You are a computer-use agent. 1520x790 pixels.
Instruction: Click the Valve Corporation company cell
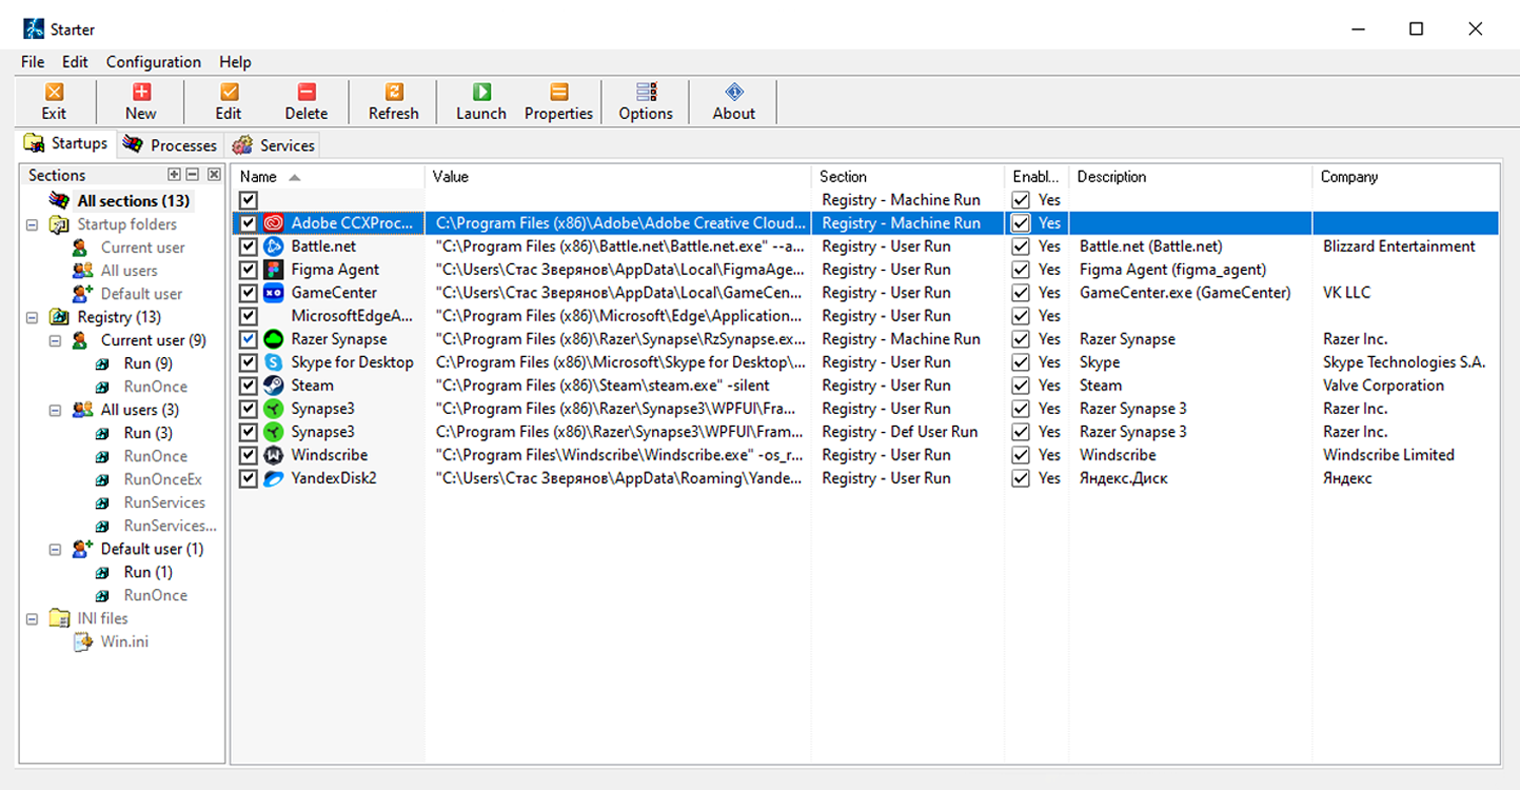(x=1383, y=385)
